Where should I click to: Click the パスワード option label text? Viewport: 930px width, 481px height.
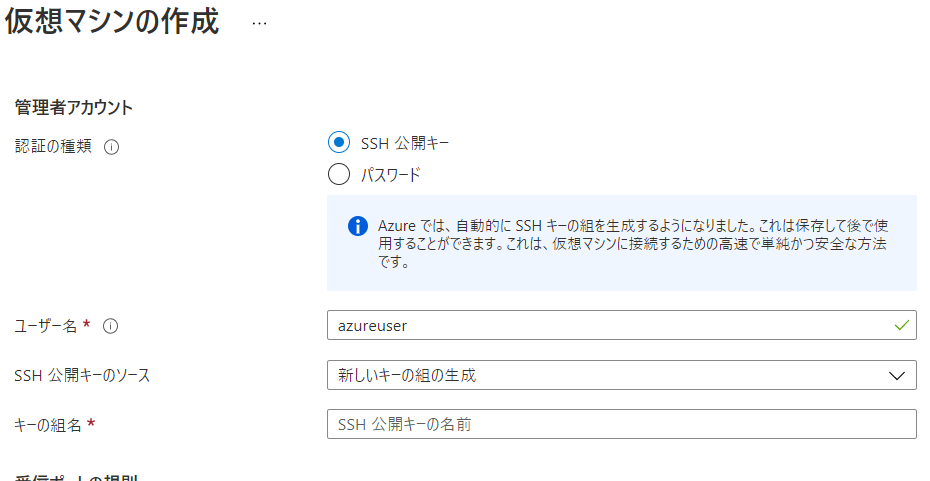point(390,175)
